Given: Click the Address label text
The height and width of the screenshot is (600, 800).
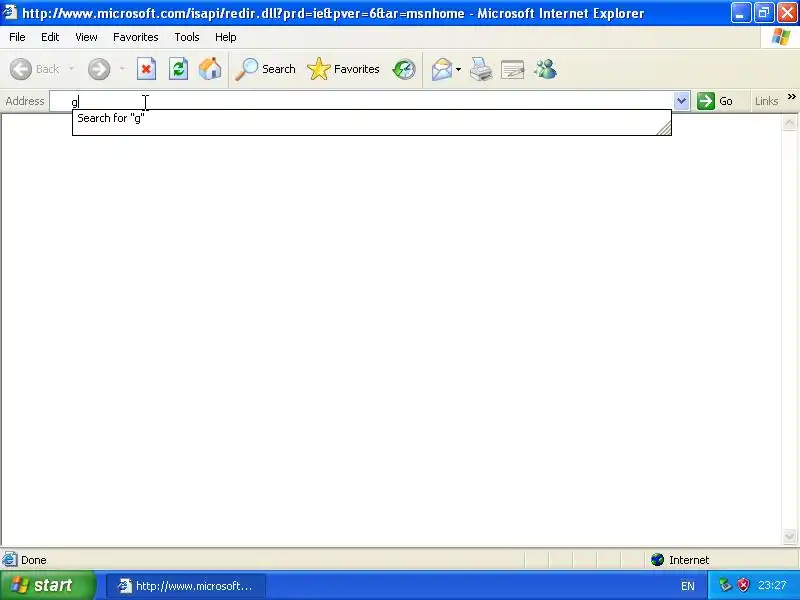Looking at the screenshot, I should tap(24, 101).
